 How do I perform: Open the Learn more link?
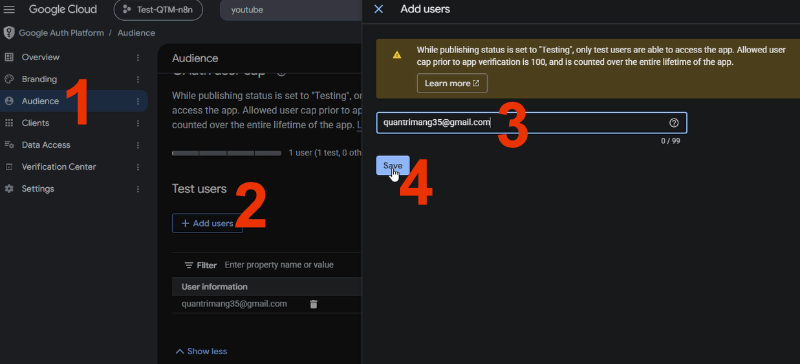(x=452, y=83)
